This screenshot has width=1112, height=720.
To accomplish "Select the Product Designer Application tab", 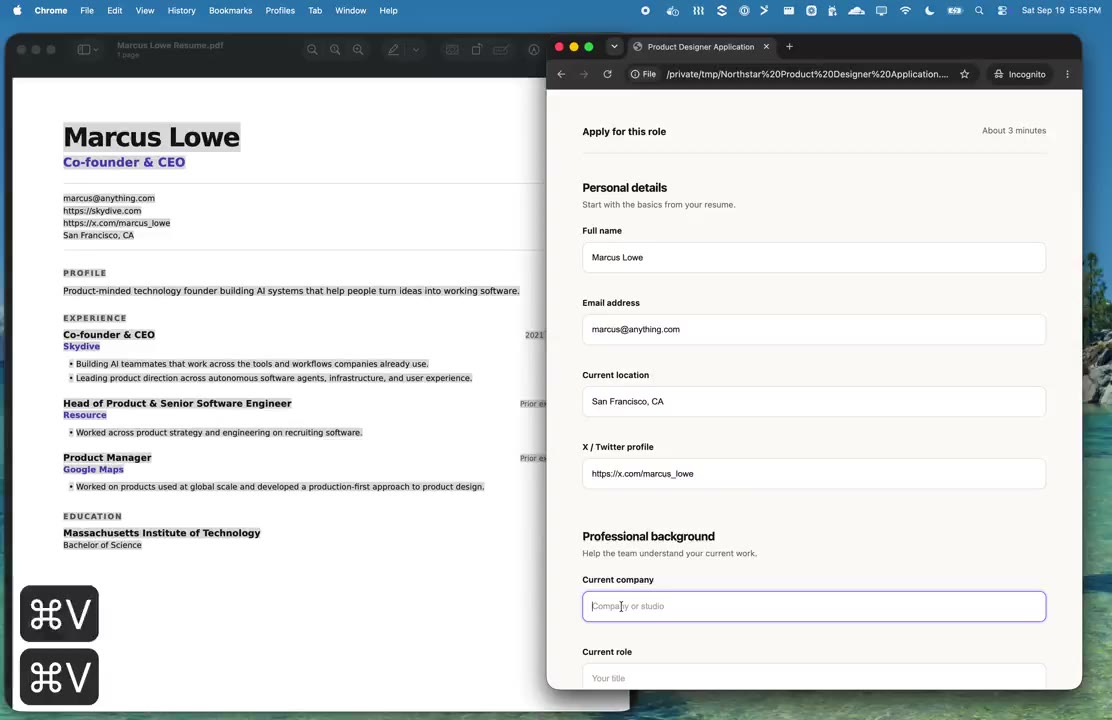I will 701,46.
